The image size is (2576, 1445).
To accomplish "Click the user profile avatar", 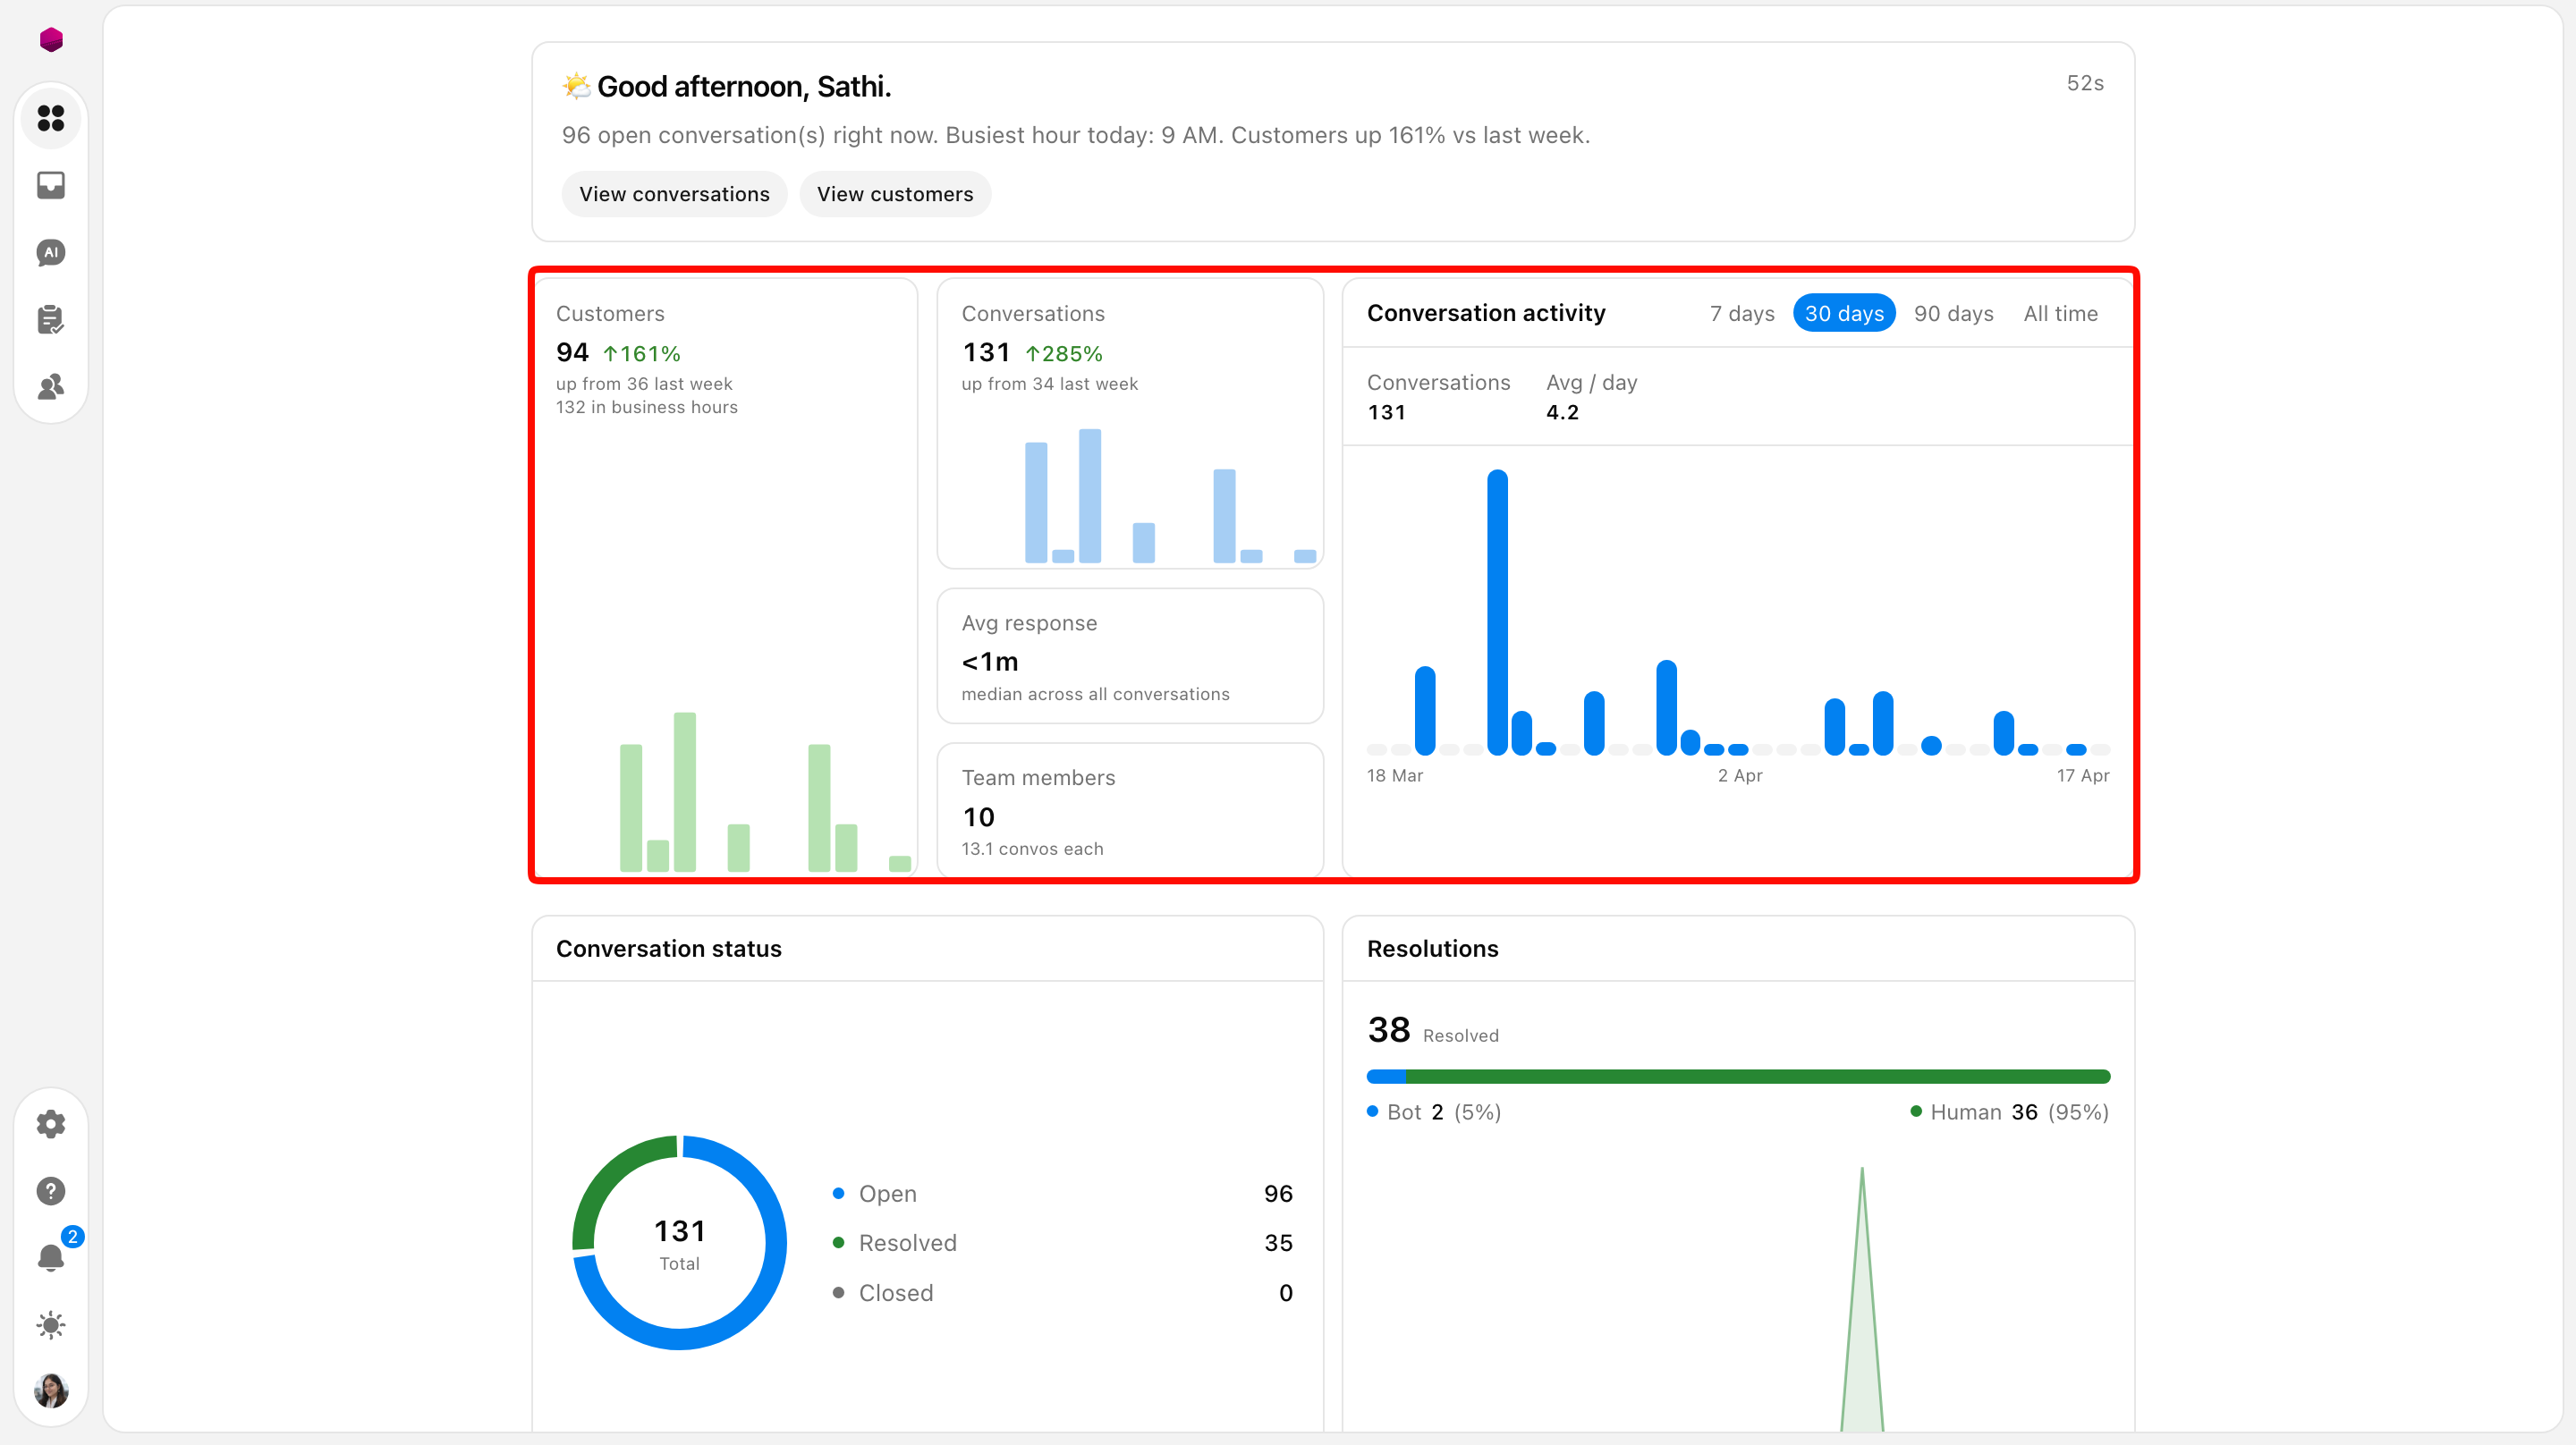I will pyautogui.click(x=51, y=1391).
